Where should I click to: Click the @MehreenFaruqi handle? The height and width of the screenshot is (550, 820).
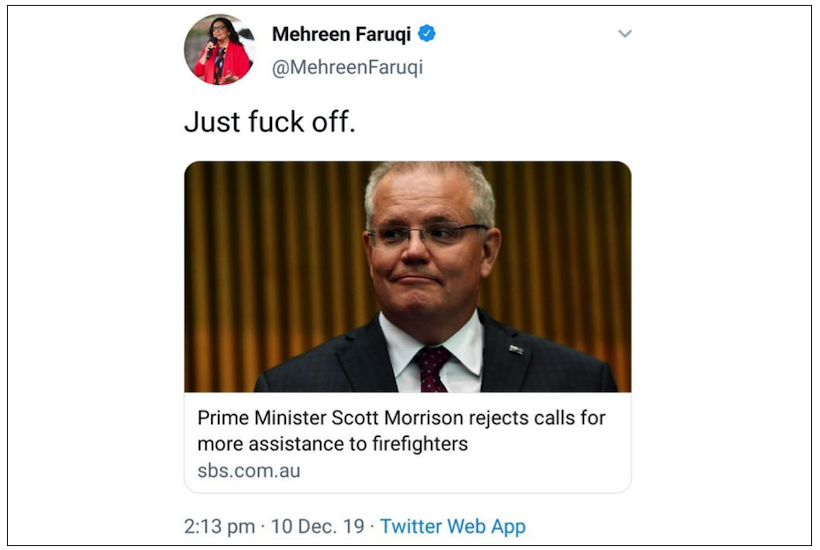[347, 68]
